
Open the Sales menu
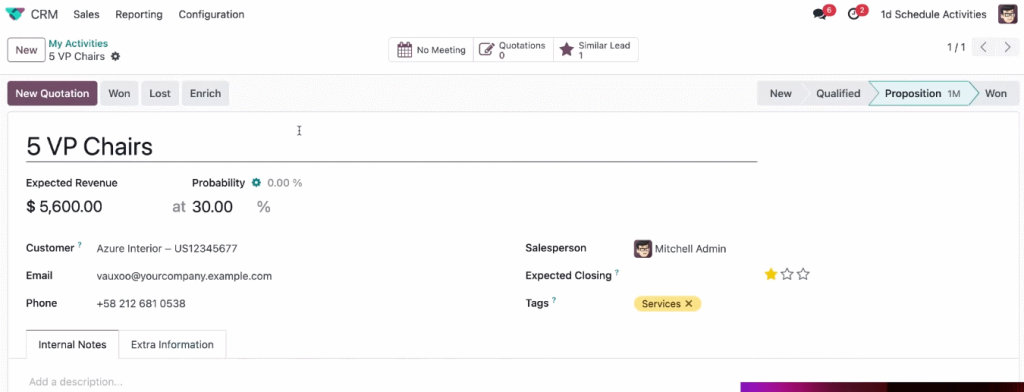(86, 14)
